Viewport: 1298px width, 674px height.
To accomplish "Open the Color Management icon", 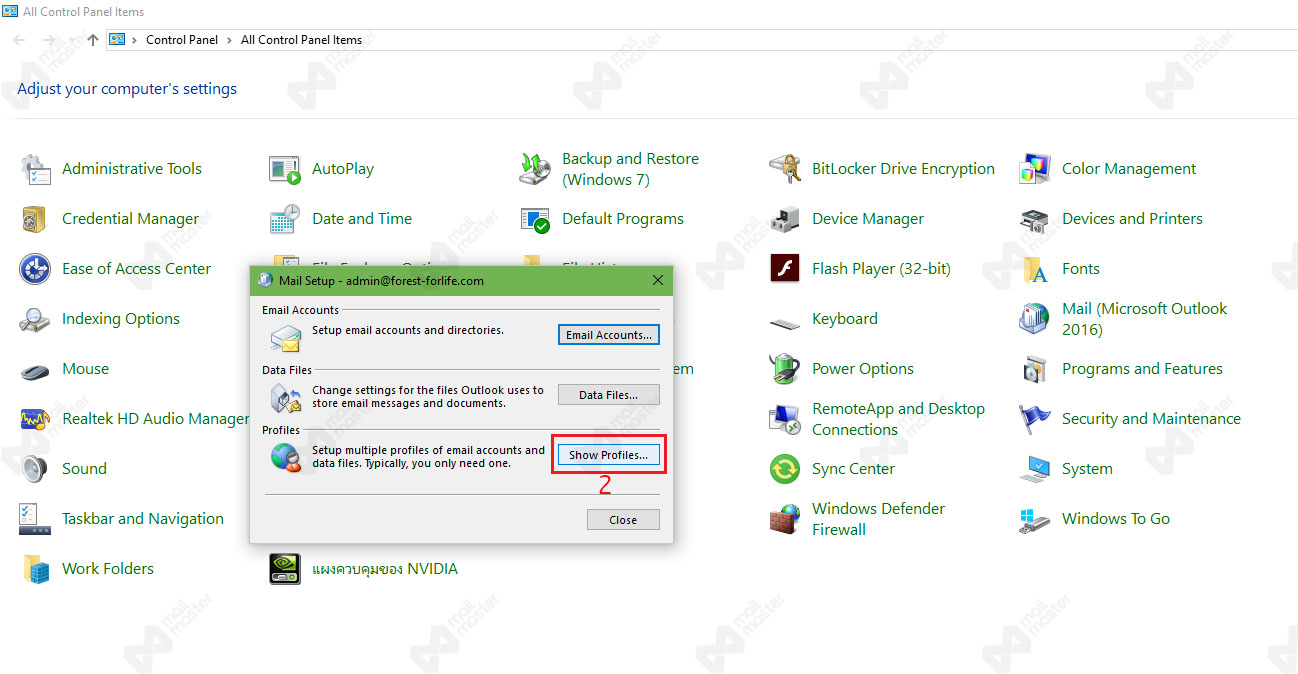I will coord(1035,169).
